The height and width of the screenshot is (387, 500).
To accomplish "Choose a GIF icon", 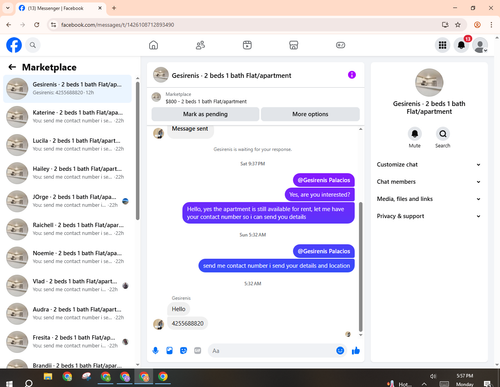I will click(198, 351).
